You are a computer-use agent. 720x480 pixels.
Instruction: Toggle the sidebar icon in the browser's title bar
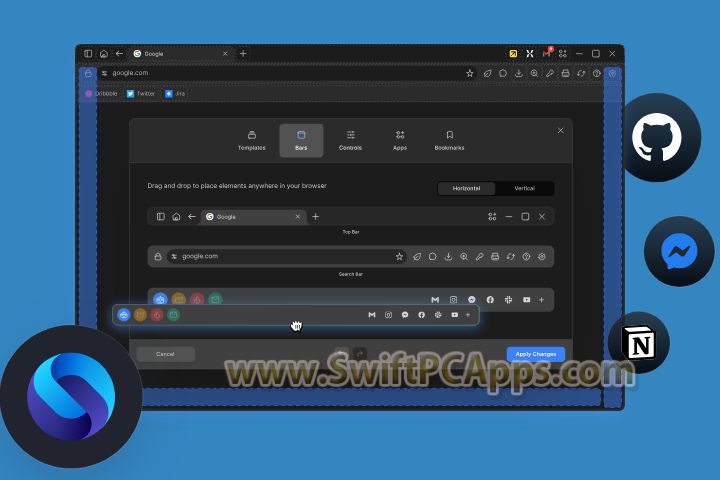point(88,54)
